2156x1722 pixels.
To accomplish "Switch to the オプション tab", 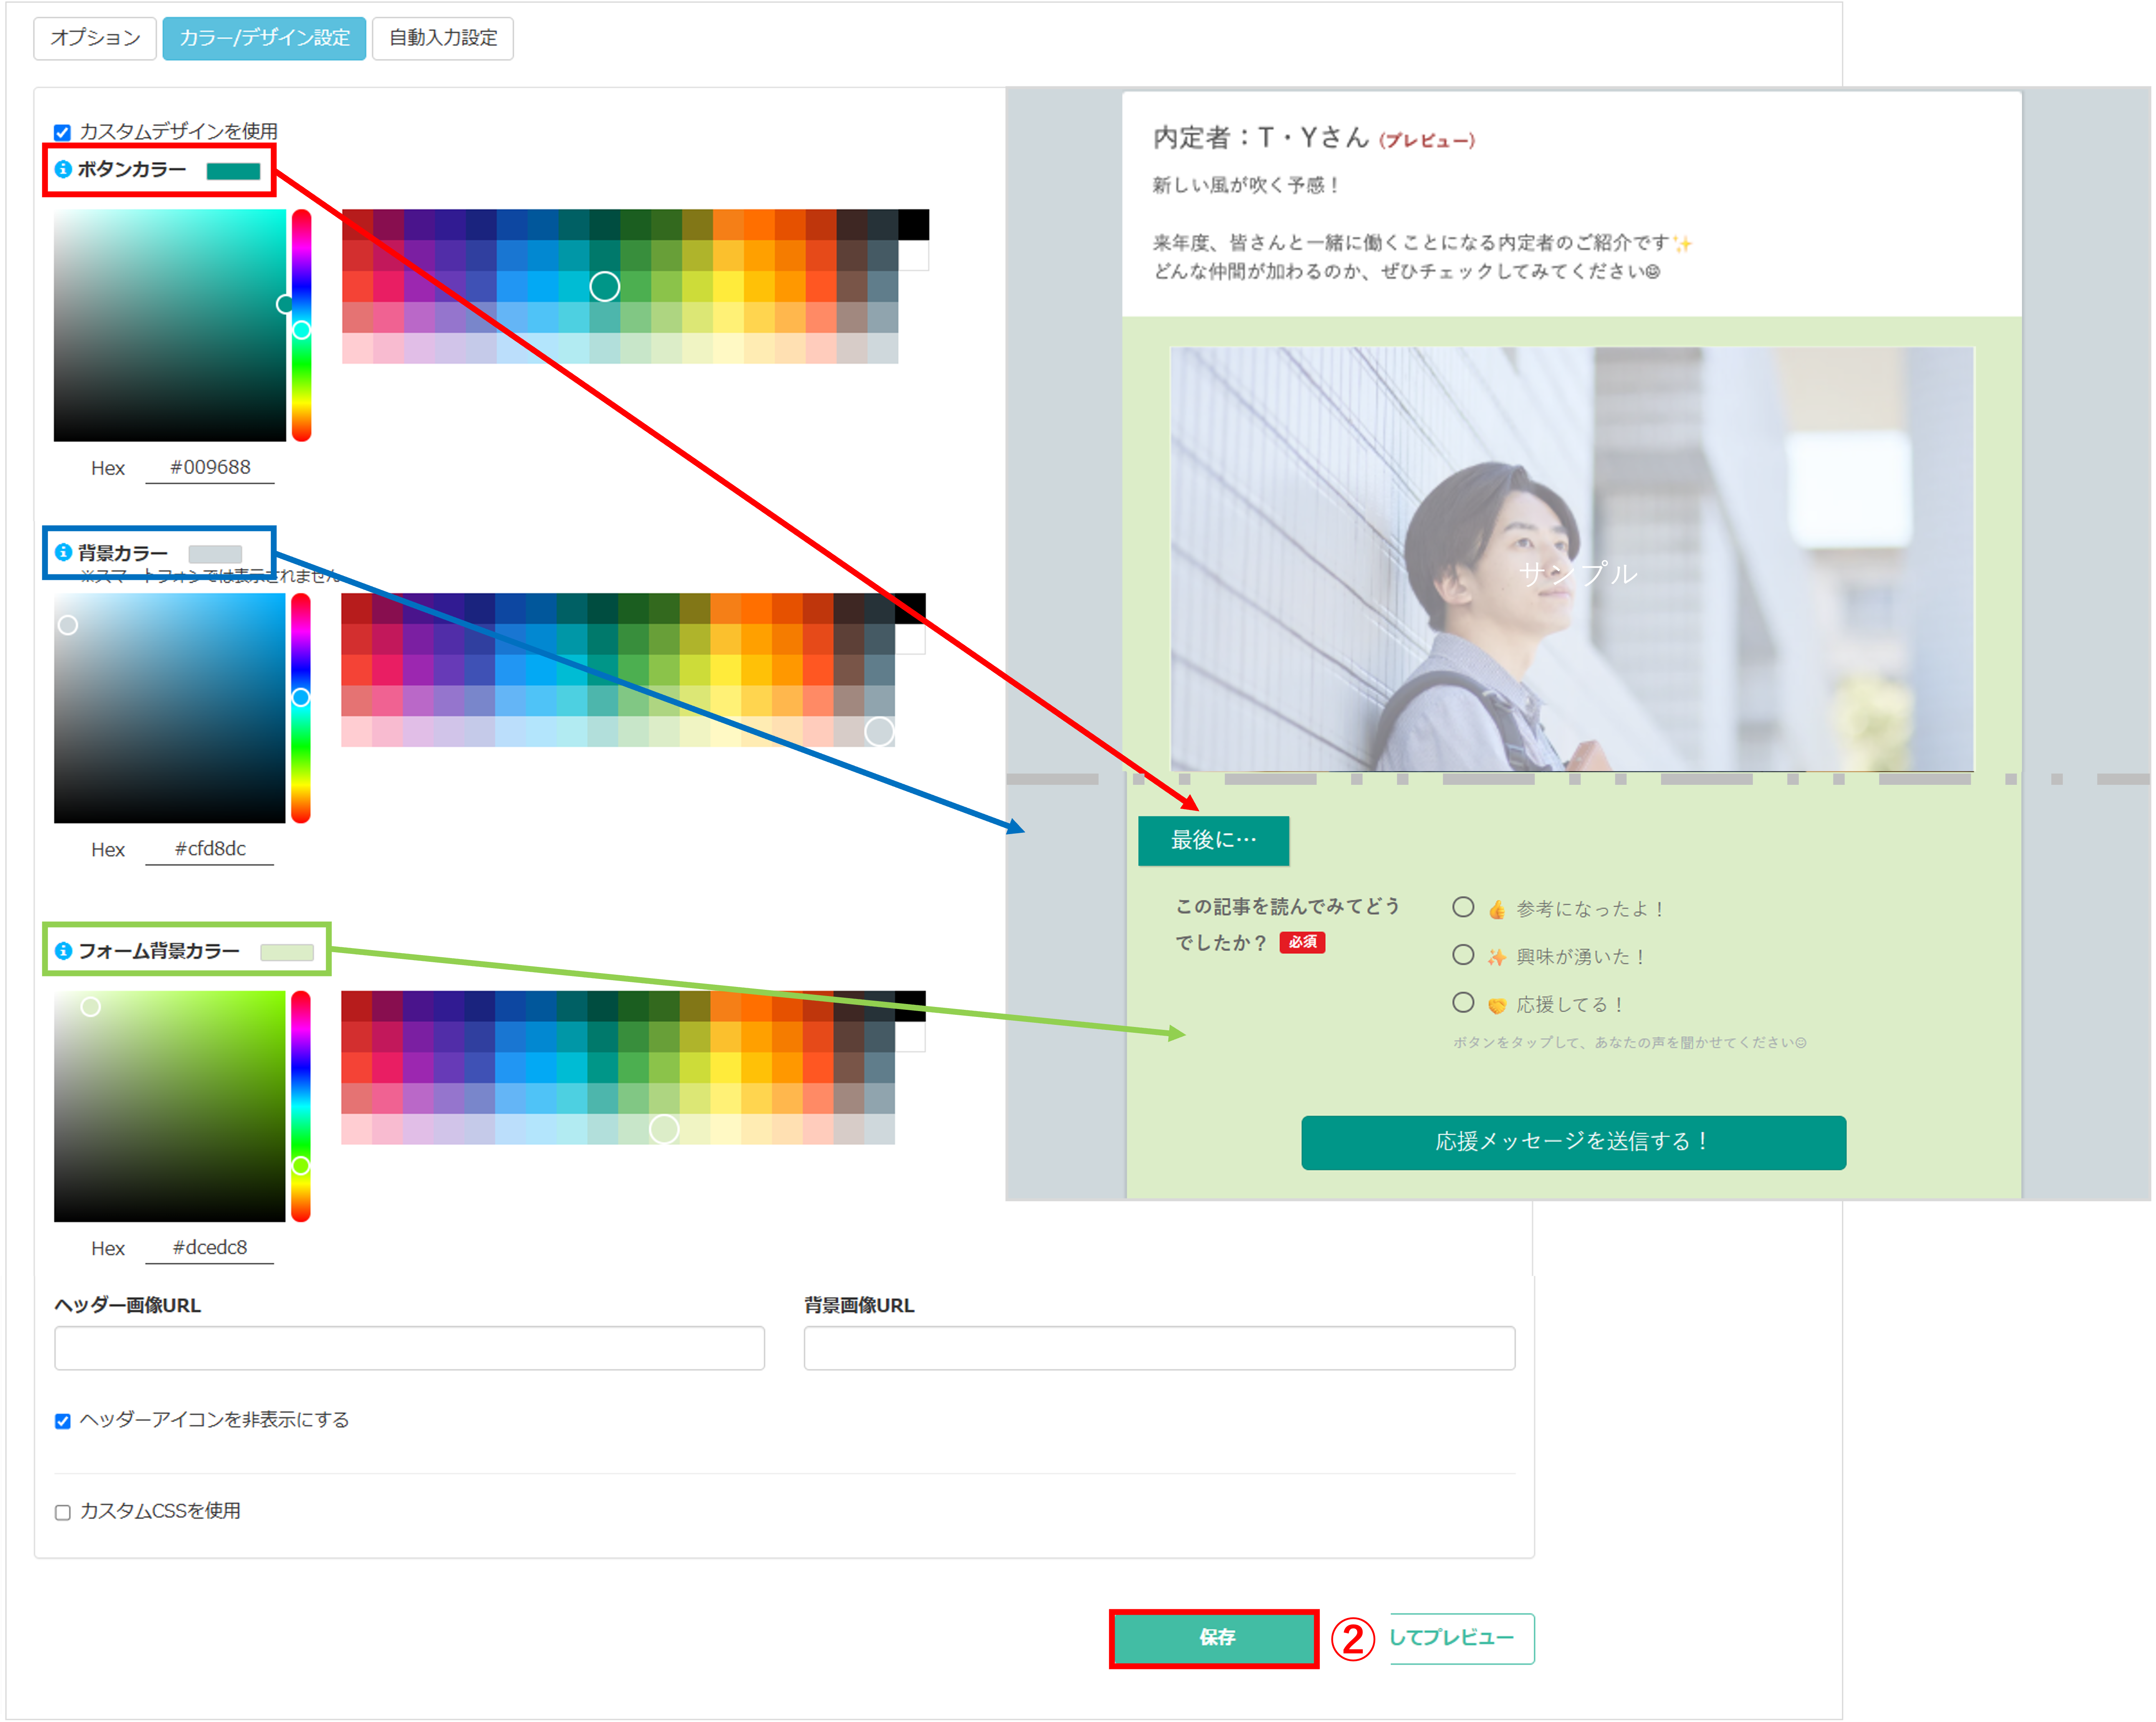I will tap(95, 38).
